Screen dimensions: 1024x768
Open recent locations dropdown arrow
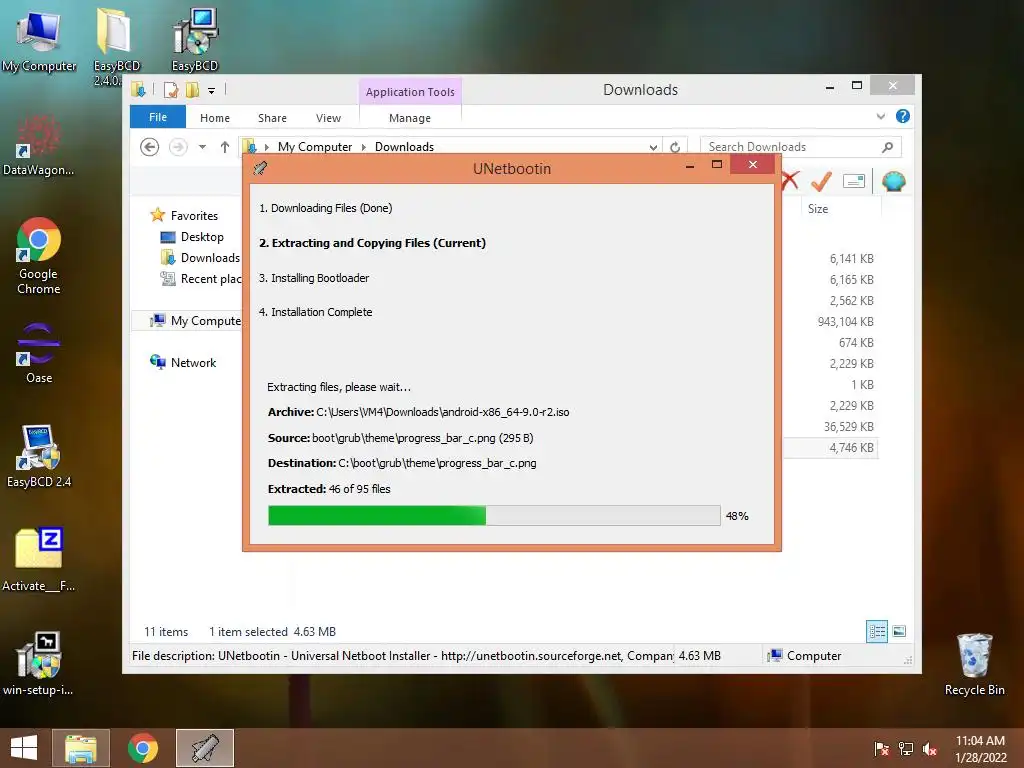click(202, 147)
